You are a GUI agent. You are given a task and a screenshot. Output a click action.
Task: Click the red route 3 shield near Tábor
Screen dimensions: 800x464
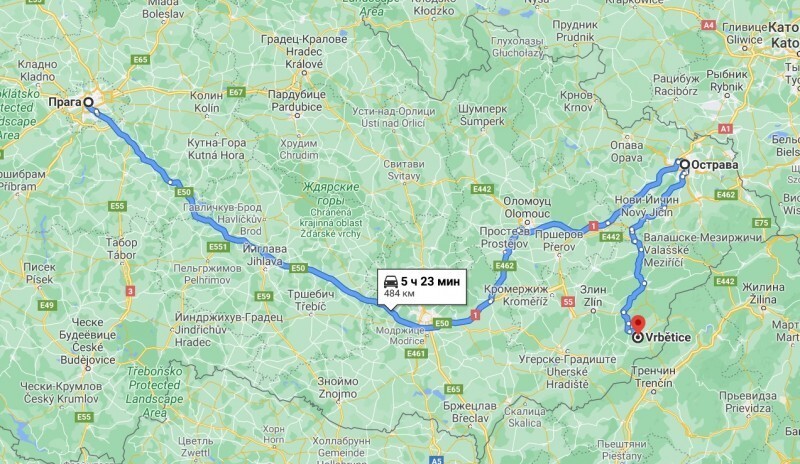click(x=131, y=291)
